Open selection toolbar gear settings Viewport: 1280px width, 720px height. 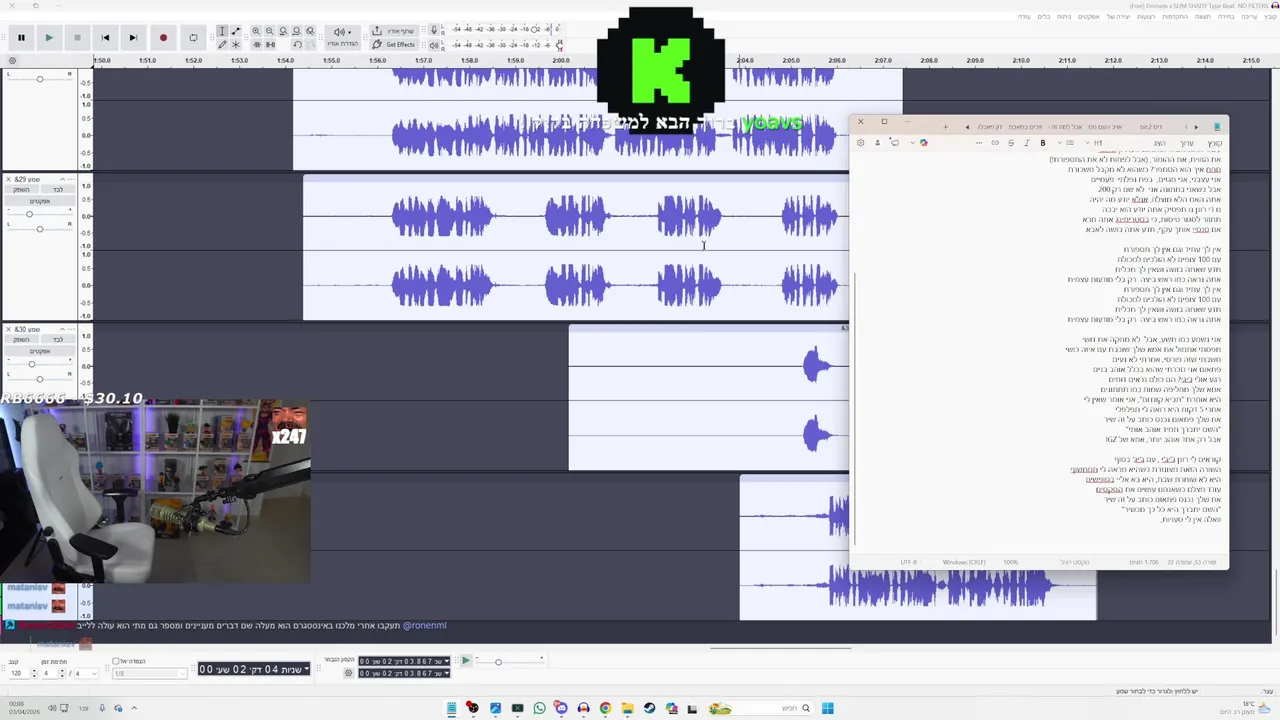[348, 673]
